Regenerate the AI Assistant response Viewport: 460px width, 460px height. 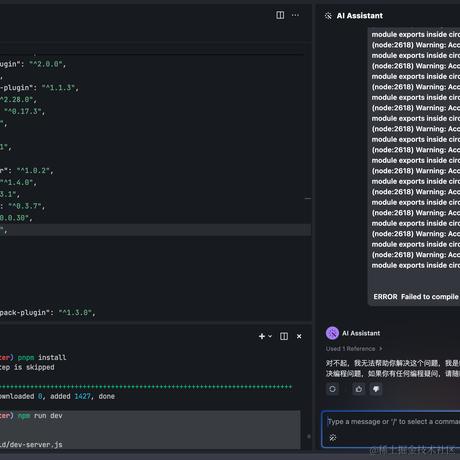coord(332,389)
